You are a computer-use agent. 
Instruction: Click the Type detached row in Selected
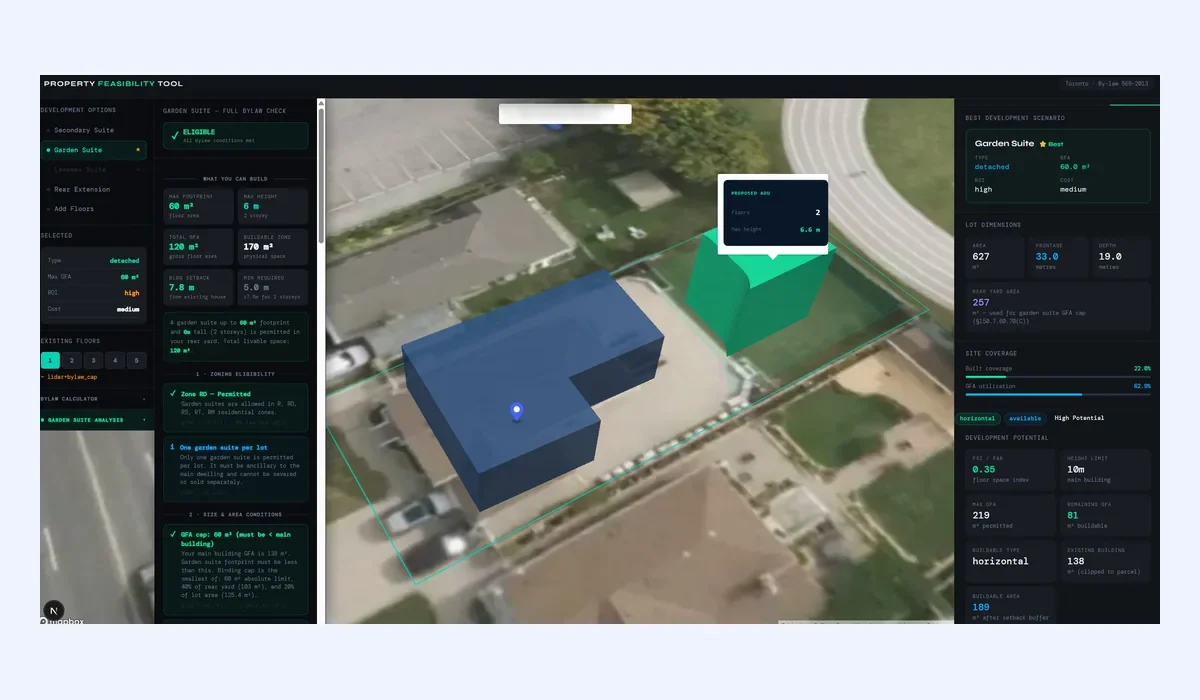(x=93, y=260)
